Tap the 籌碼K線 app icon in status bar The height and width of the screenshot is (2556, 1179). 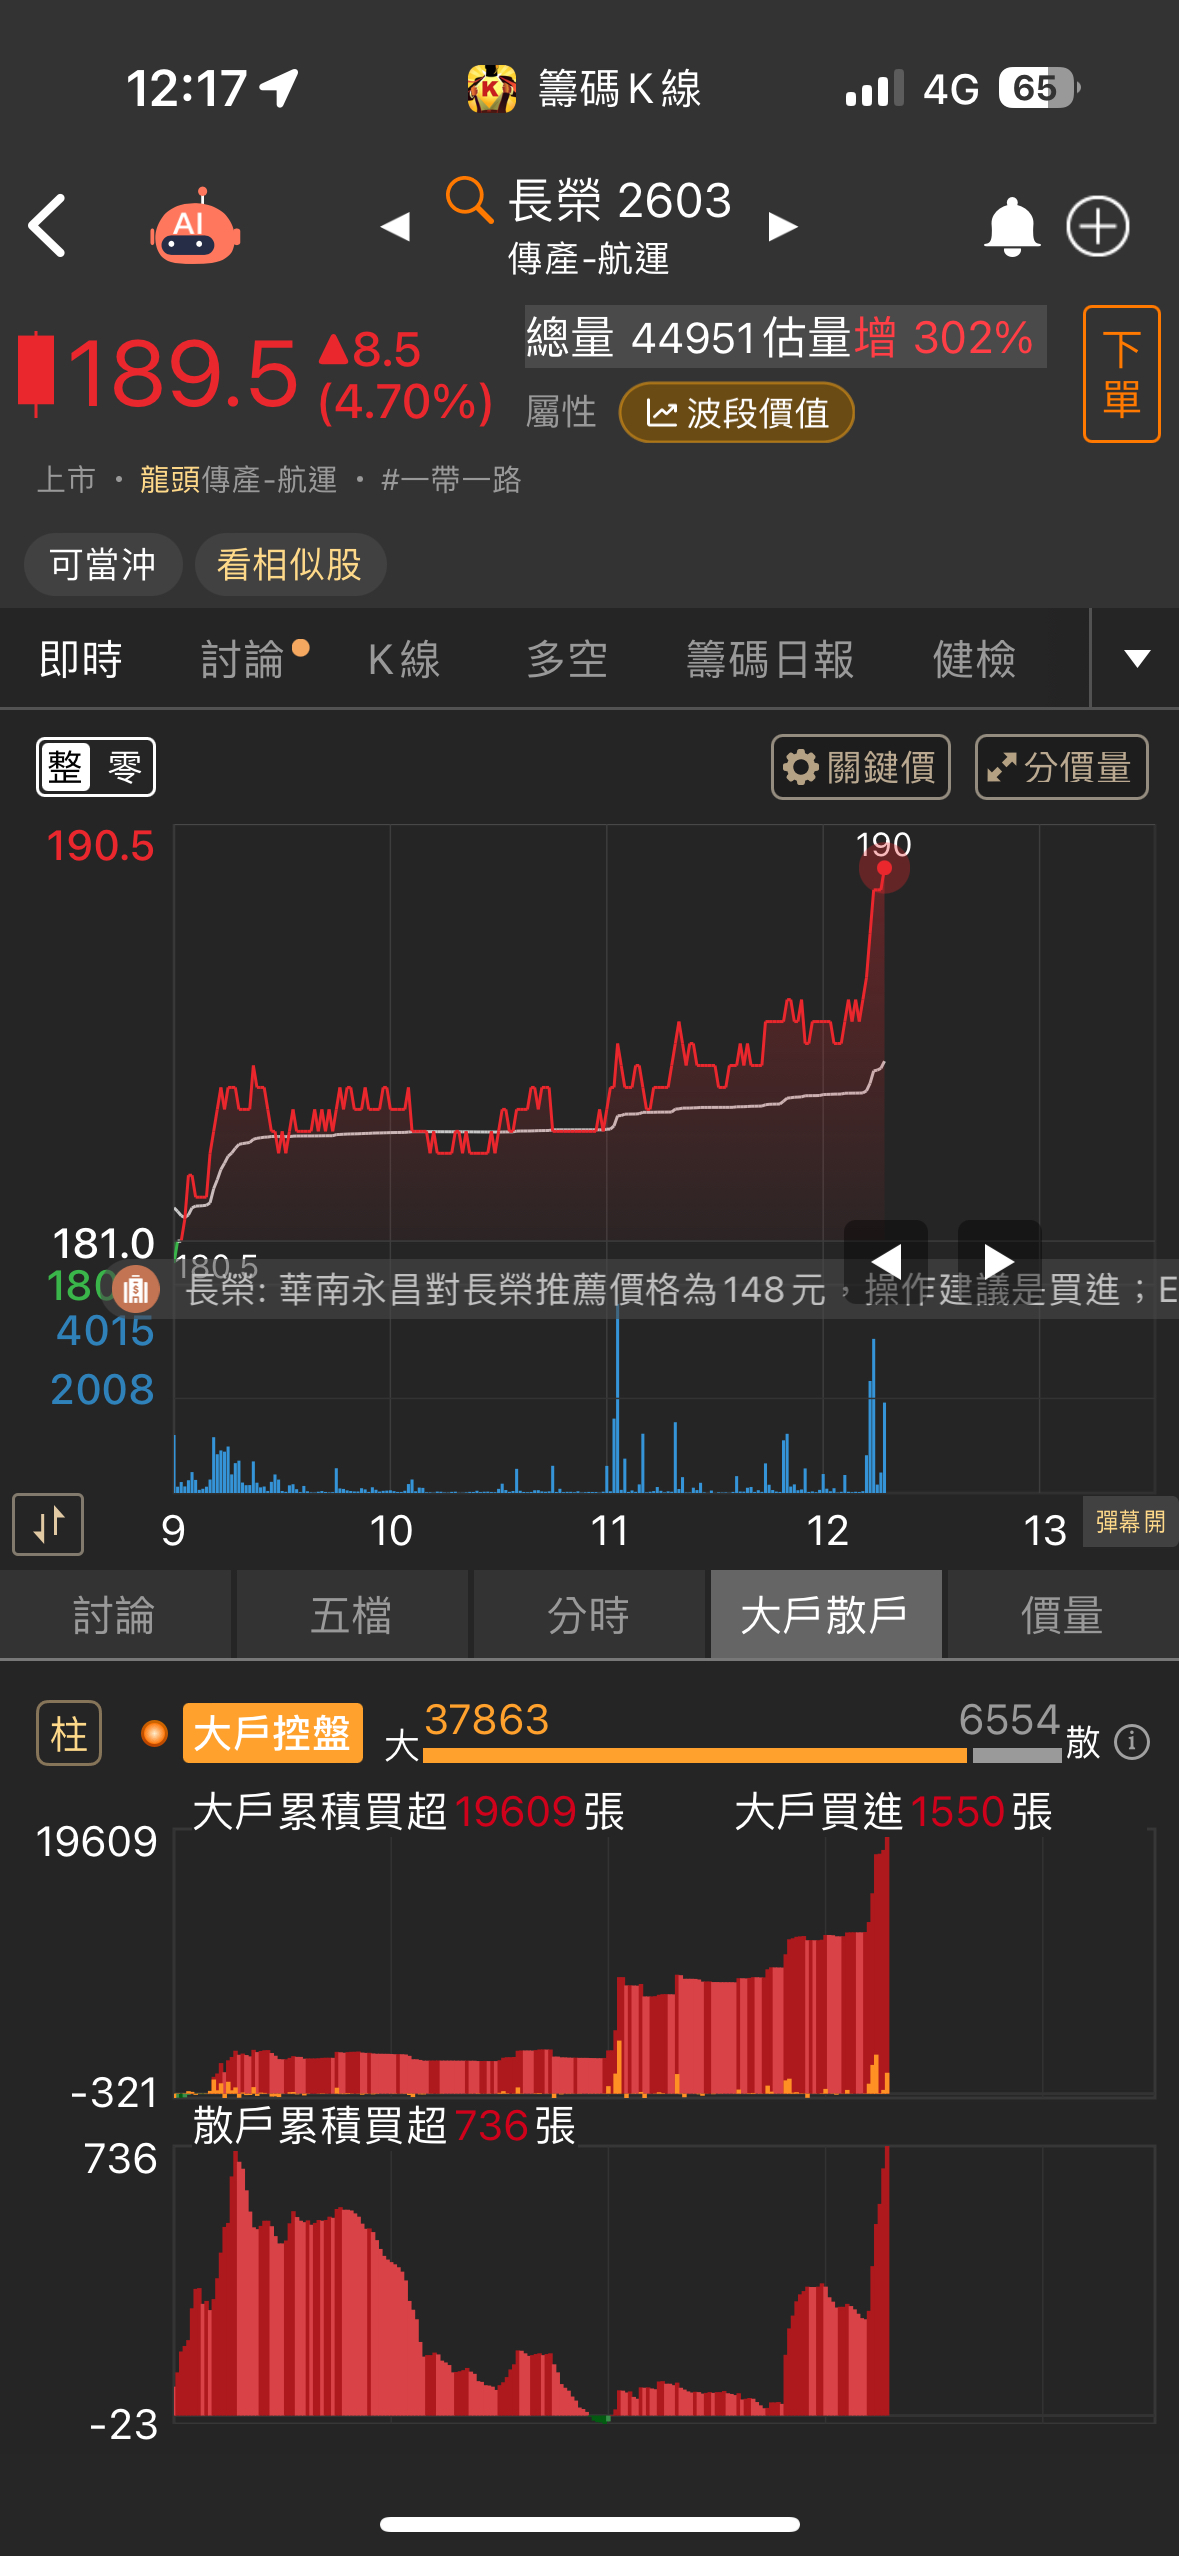tap(491, 89)
